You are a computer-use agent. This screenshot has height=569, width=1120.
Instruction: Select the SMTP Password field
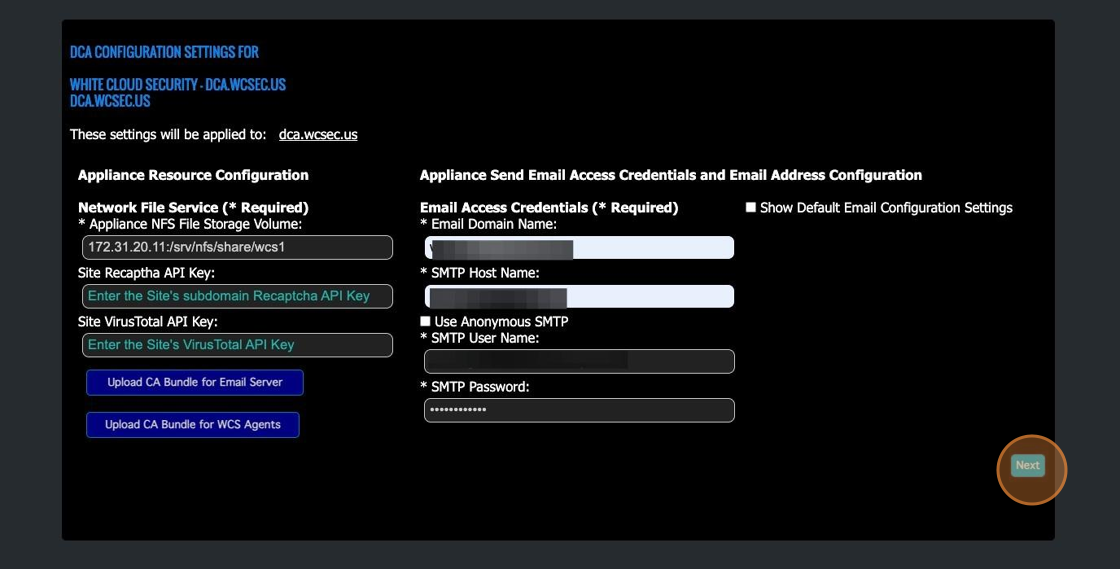(x=579, y=410)
